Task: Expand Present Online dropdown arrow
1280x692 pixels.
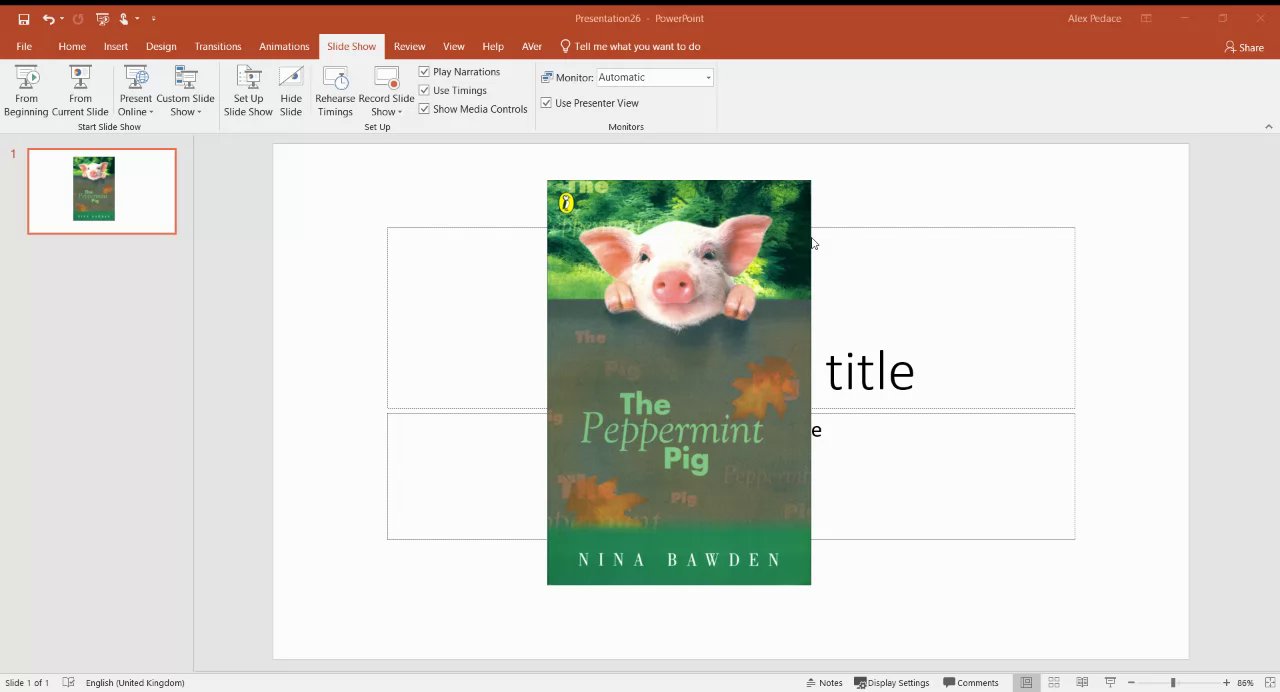Action: tap(151, 112)
